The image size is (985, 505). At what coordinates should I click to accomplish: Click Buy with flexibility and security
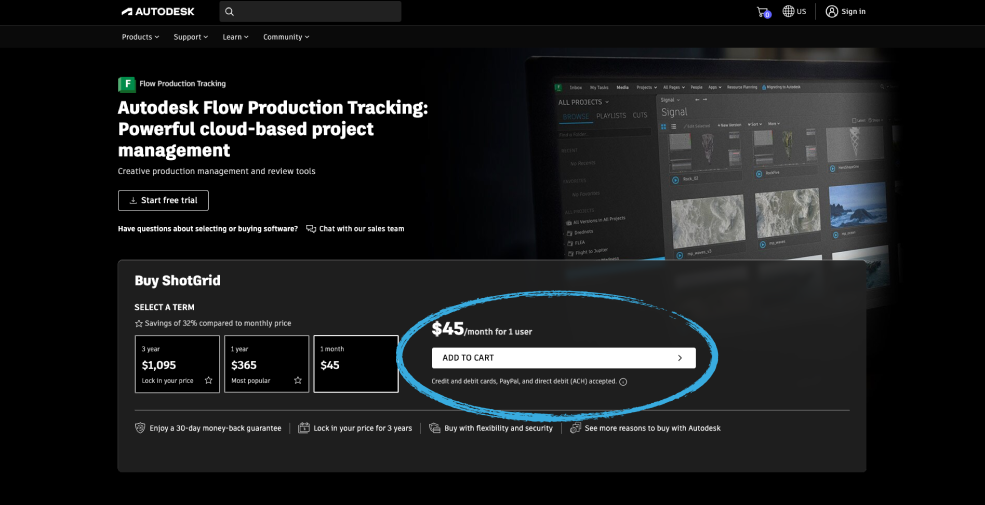click(x=491, y=428)
